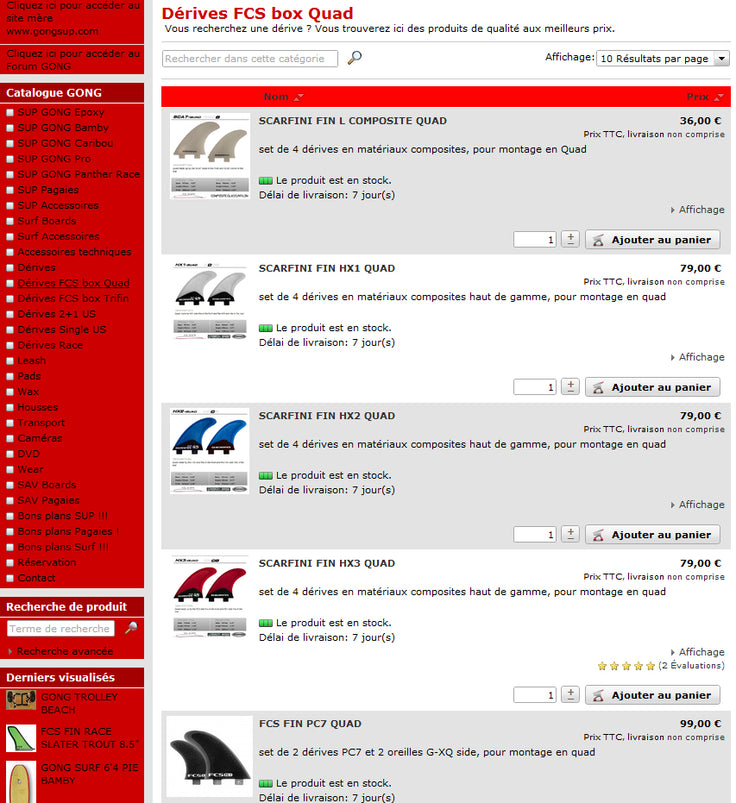736x803 pixels.
Task: Open Dérives FCS box Trifin category
Action: 73,298
